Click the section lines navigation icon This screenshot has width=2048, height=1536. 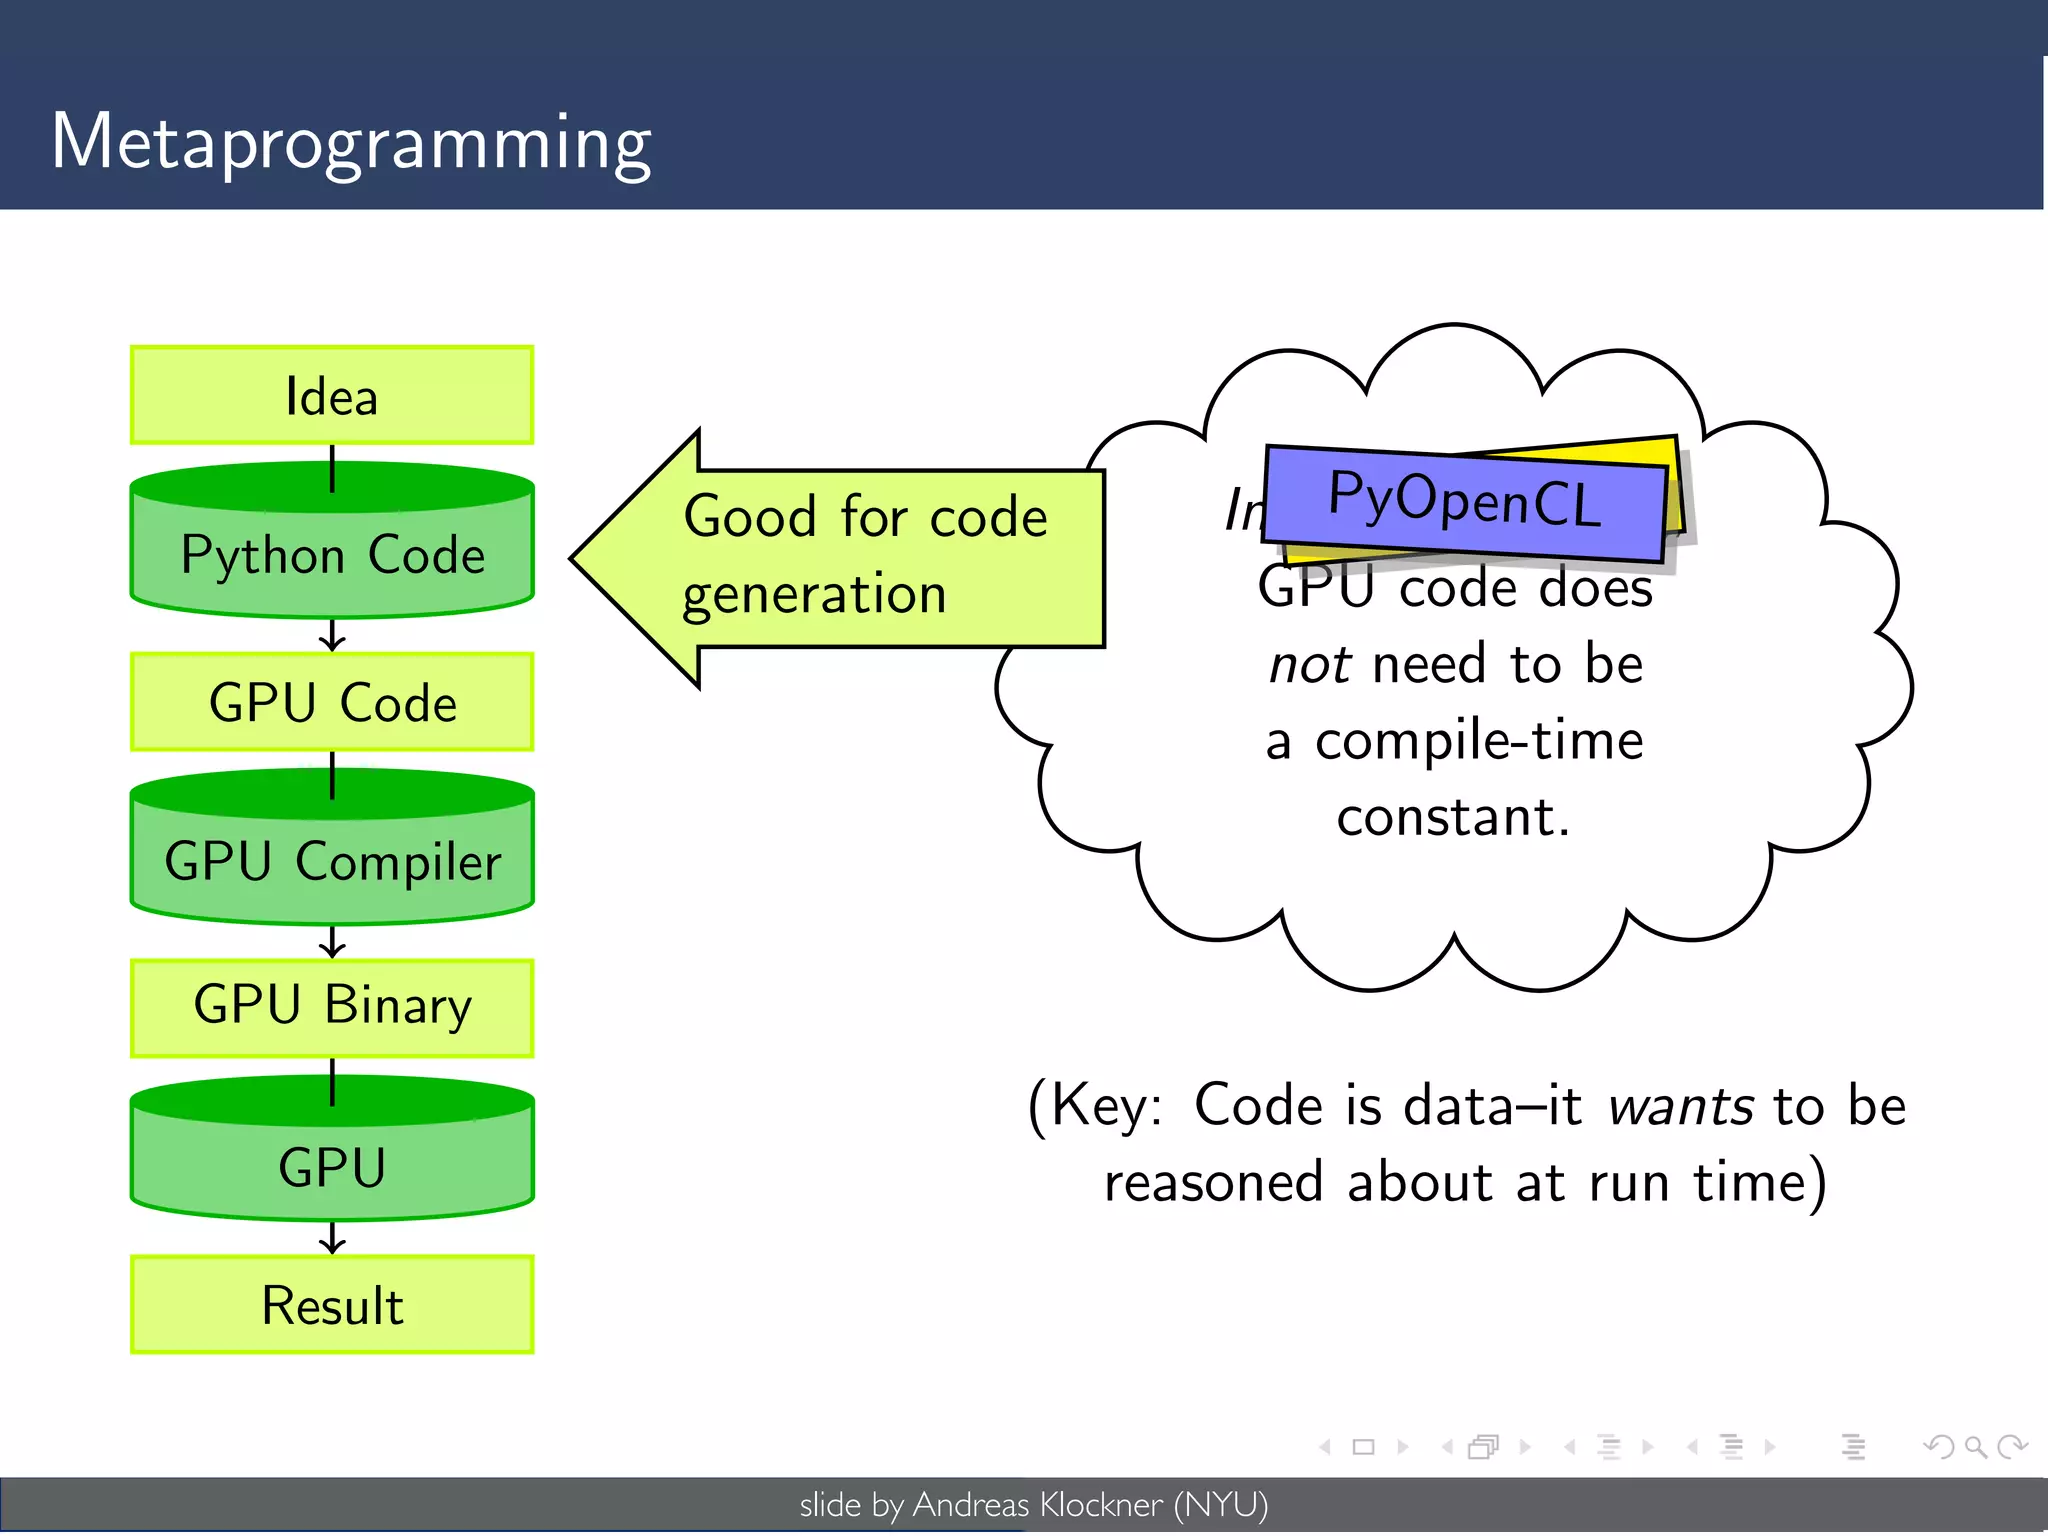(1732, 1447)
